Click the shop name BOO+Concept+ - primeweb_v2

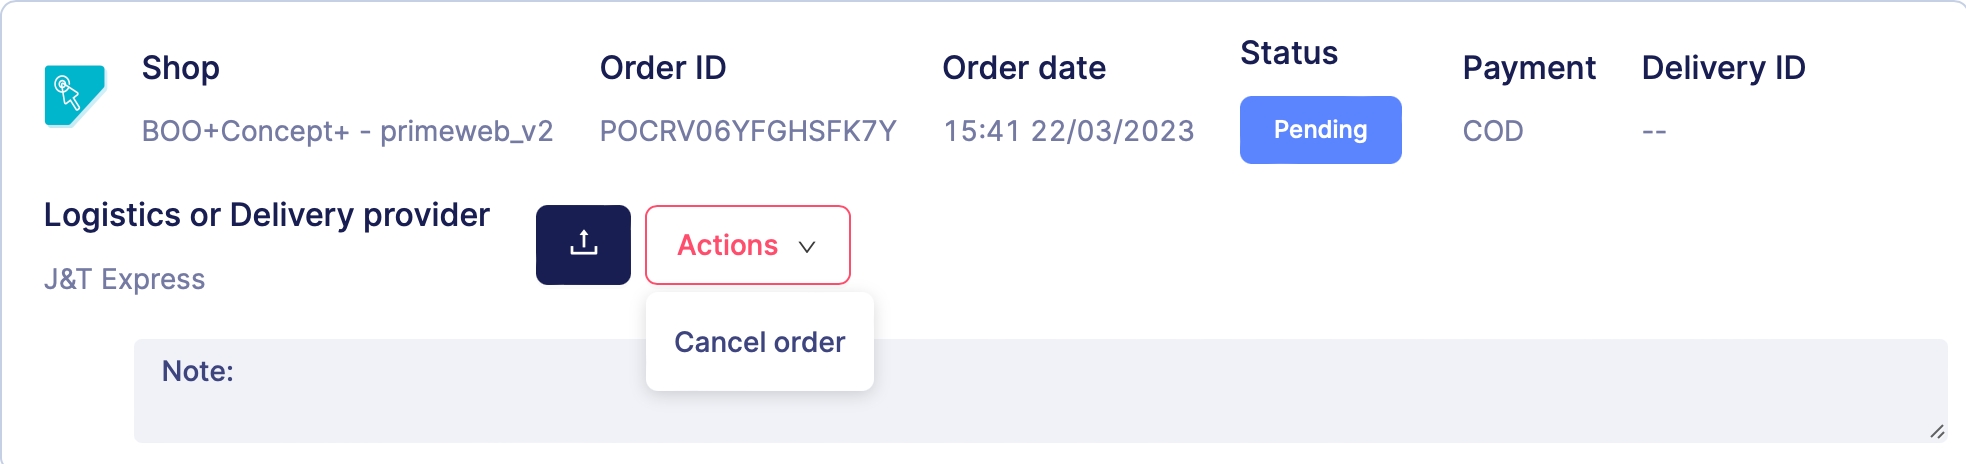point(347,131)
